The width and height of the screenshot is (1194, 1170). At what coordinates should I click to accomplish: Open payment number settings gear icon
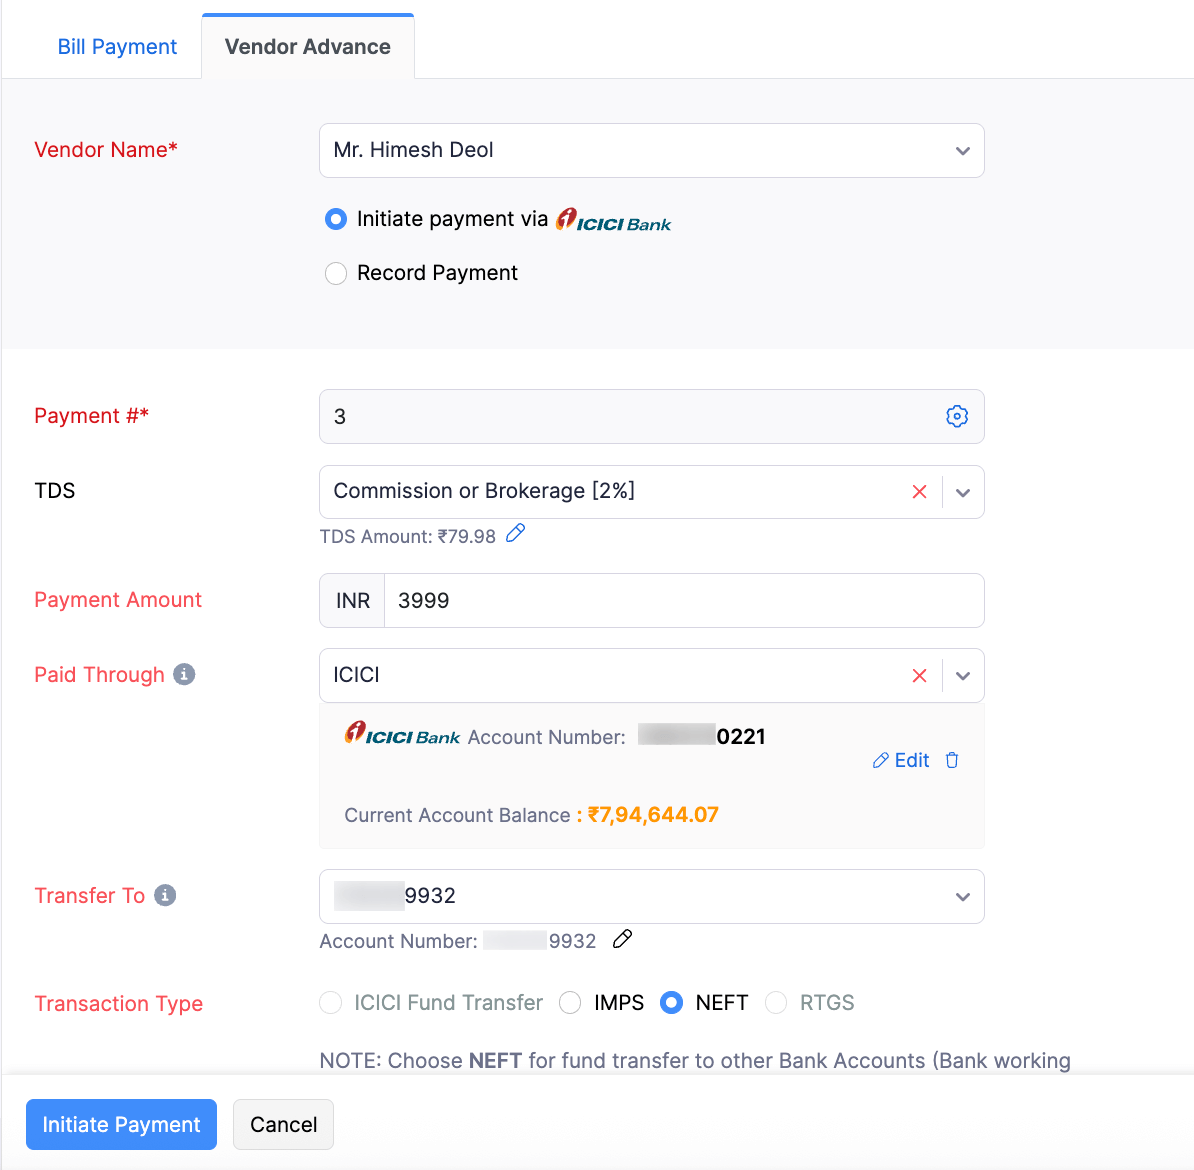956,416
